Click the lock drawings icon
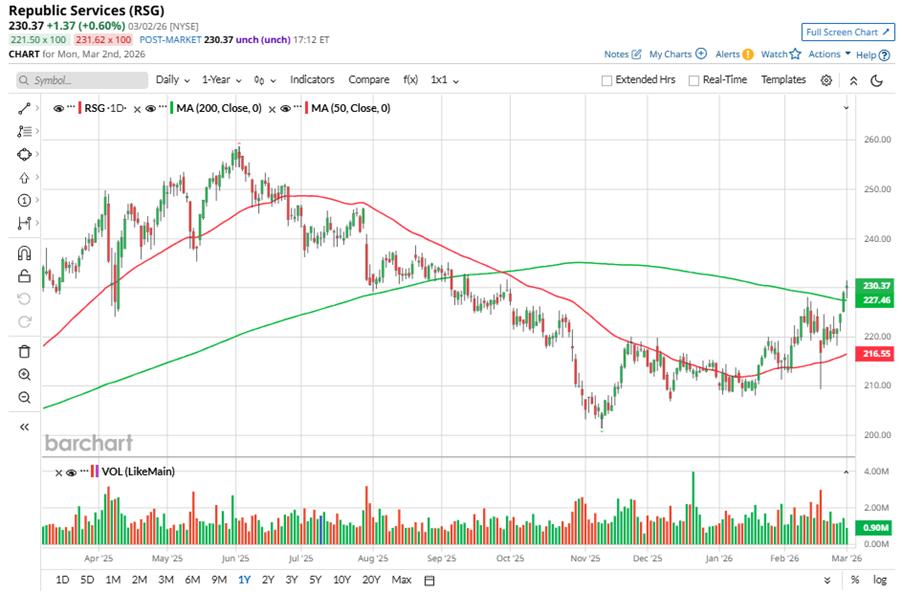This screenshot has width=902, height=592. point(24,276)
